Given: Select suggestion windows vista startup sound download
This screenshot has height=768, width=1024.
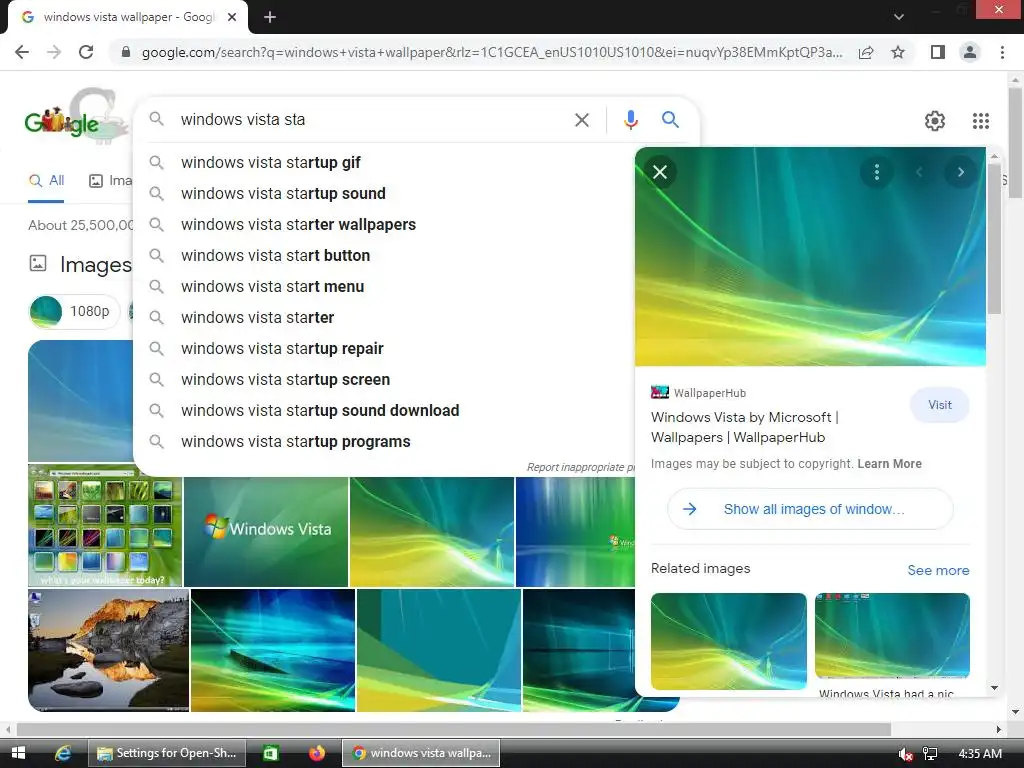Looking at the screenshot, I should tap(383, 411).
